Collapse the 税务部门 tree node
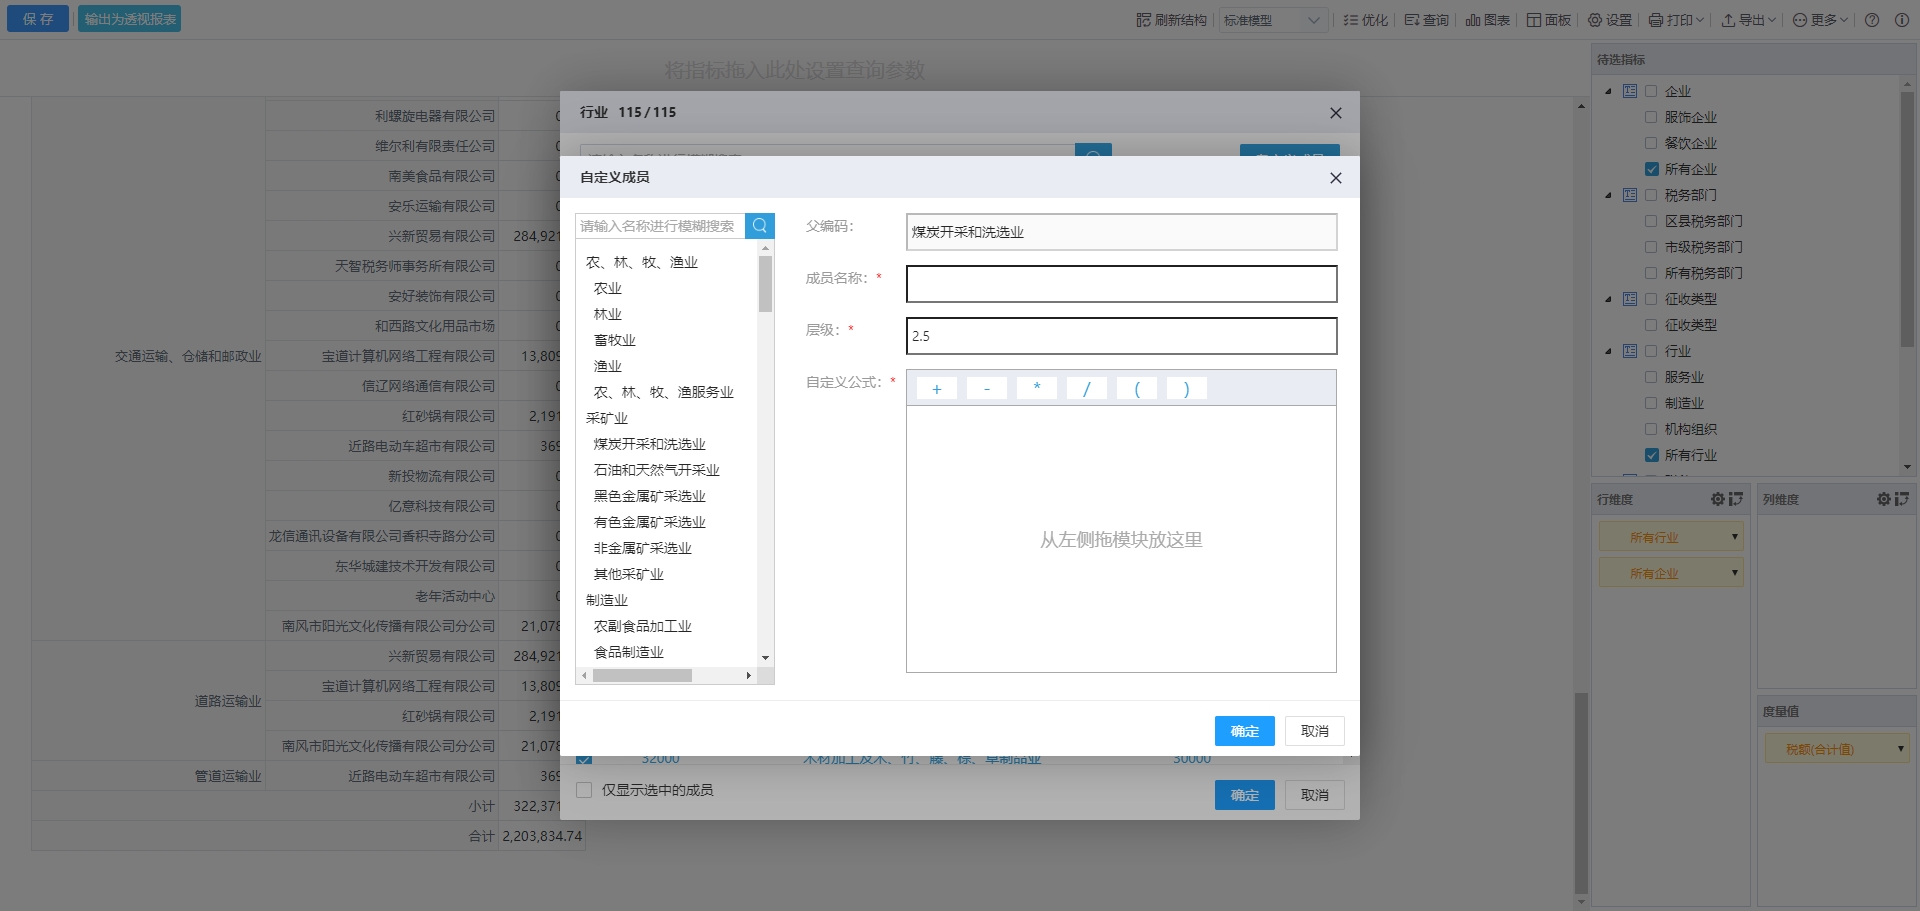This screenshot has height=911, width=1920. click(1608, 195)
